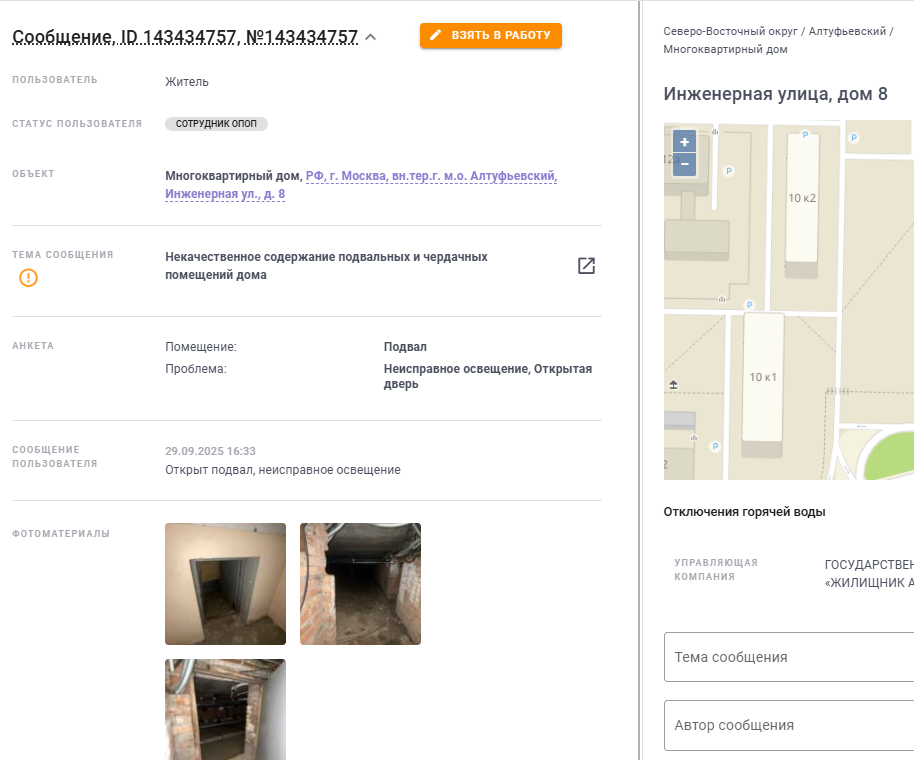Image resolution: width=914 pixels, height=760 pixels.
Task: Select building 10 к1 on map
Action: [x=762, y=377]
